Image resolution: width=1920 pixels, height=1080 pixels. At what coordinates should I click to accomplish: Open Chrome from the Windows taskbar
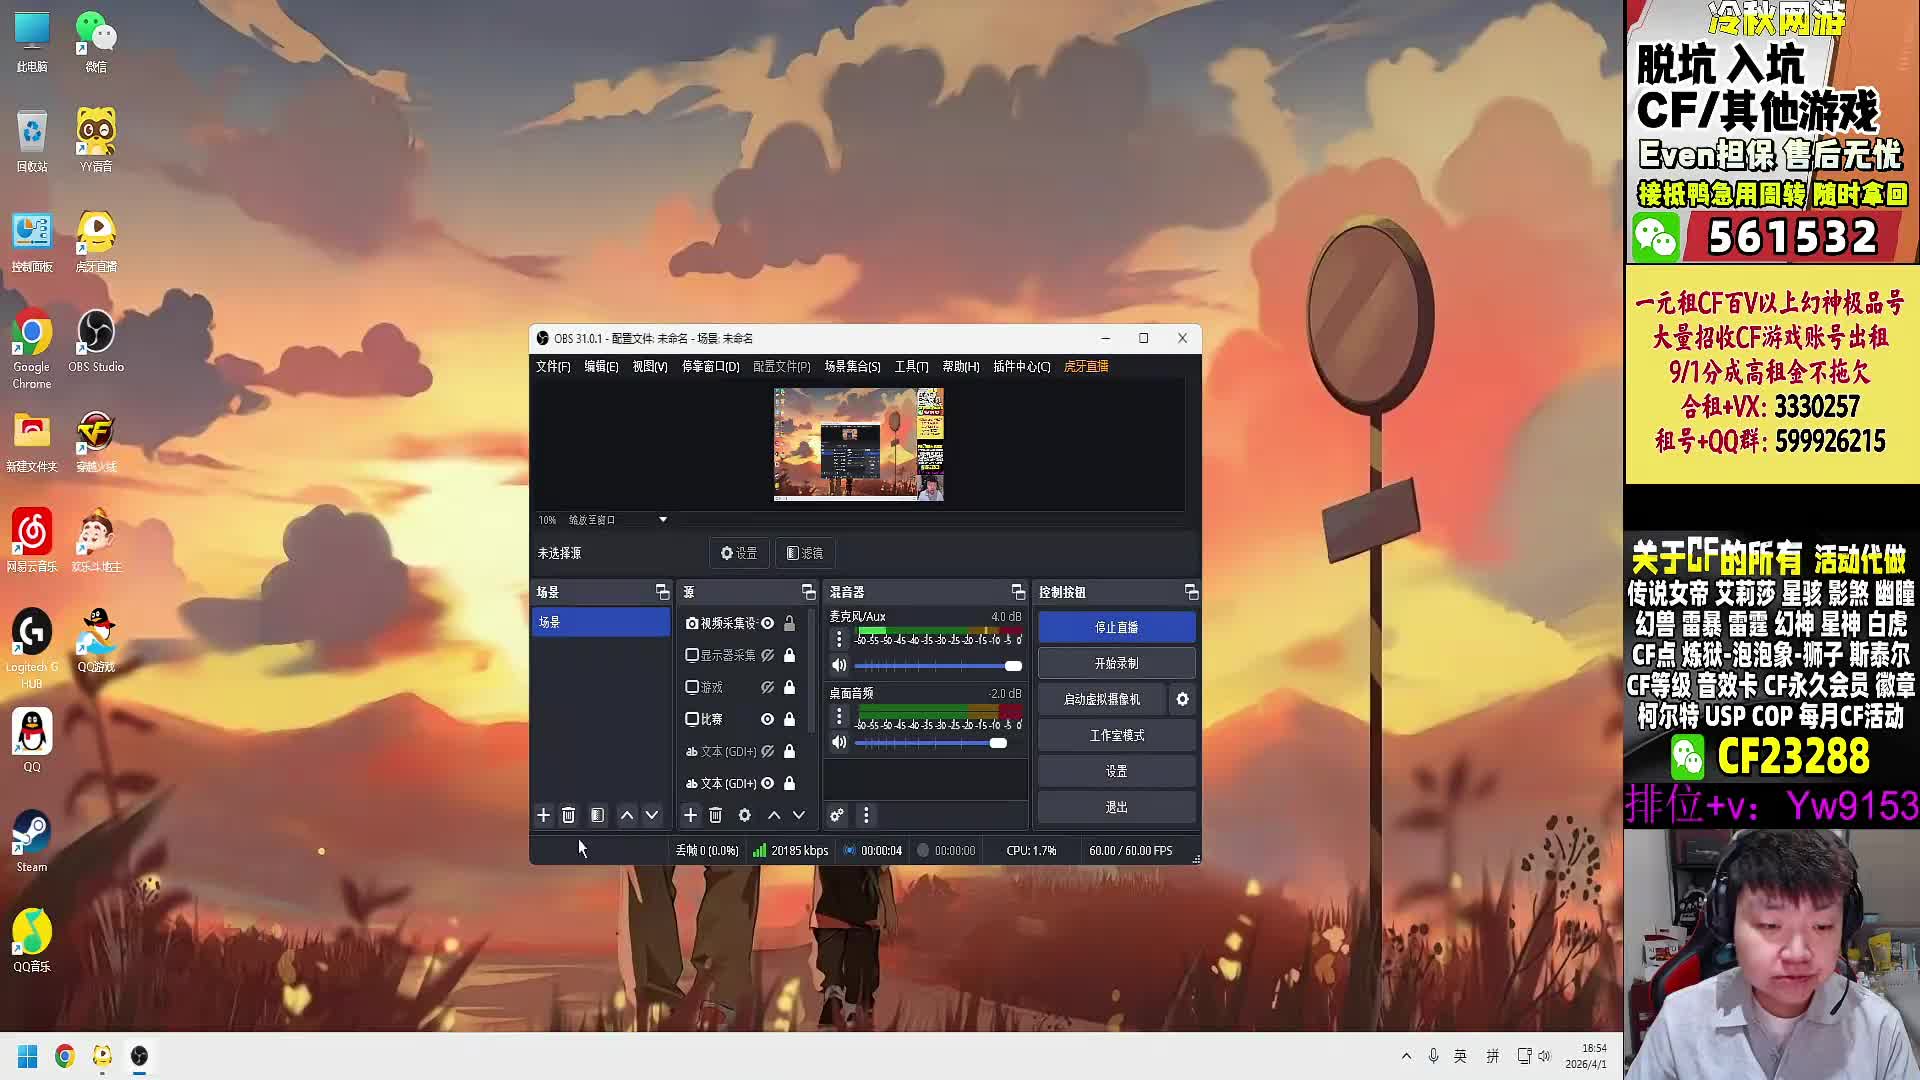[x=65, y=1056]
